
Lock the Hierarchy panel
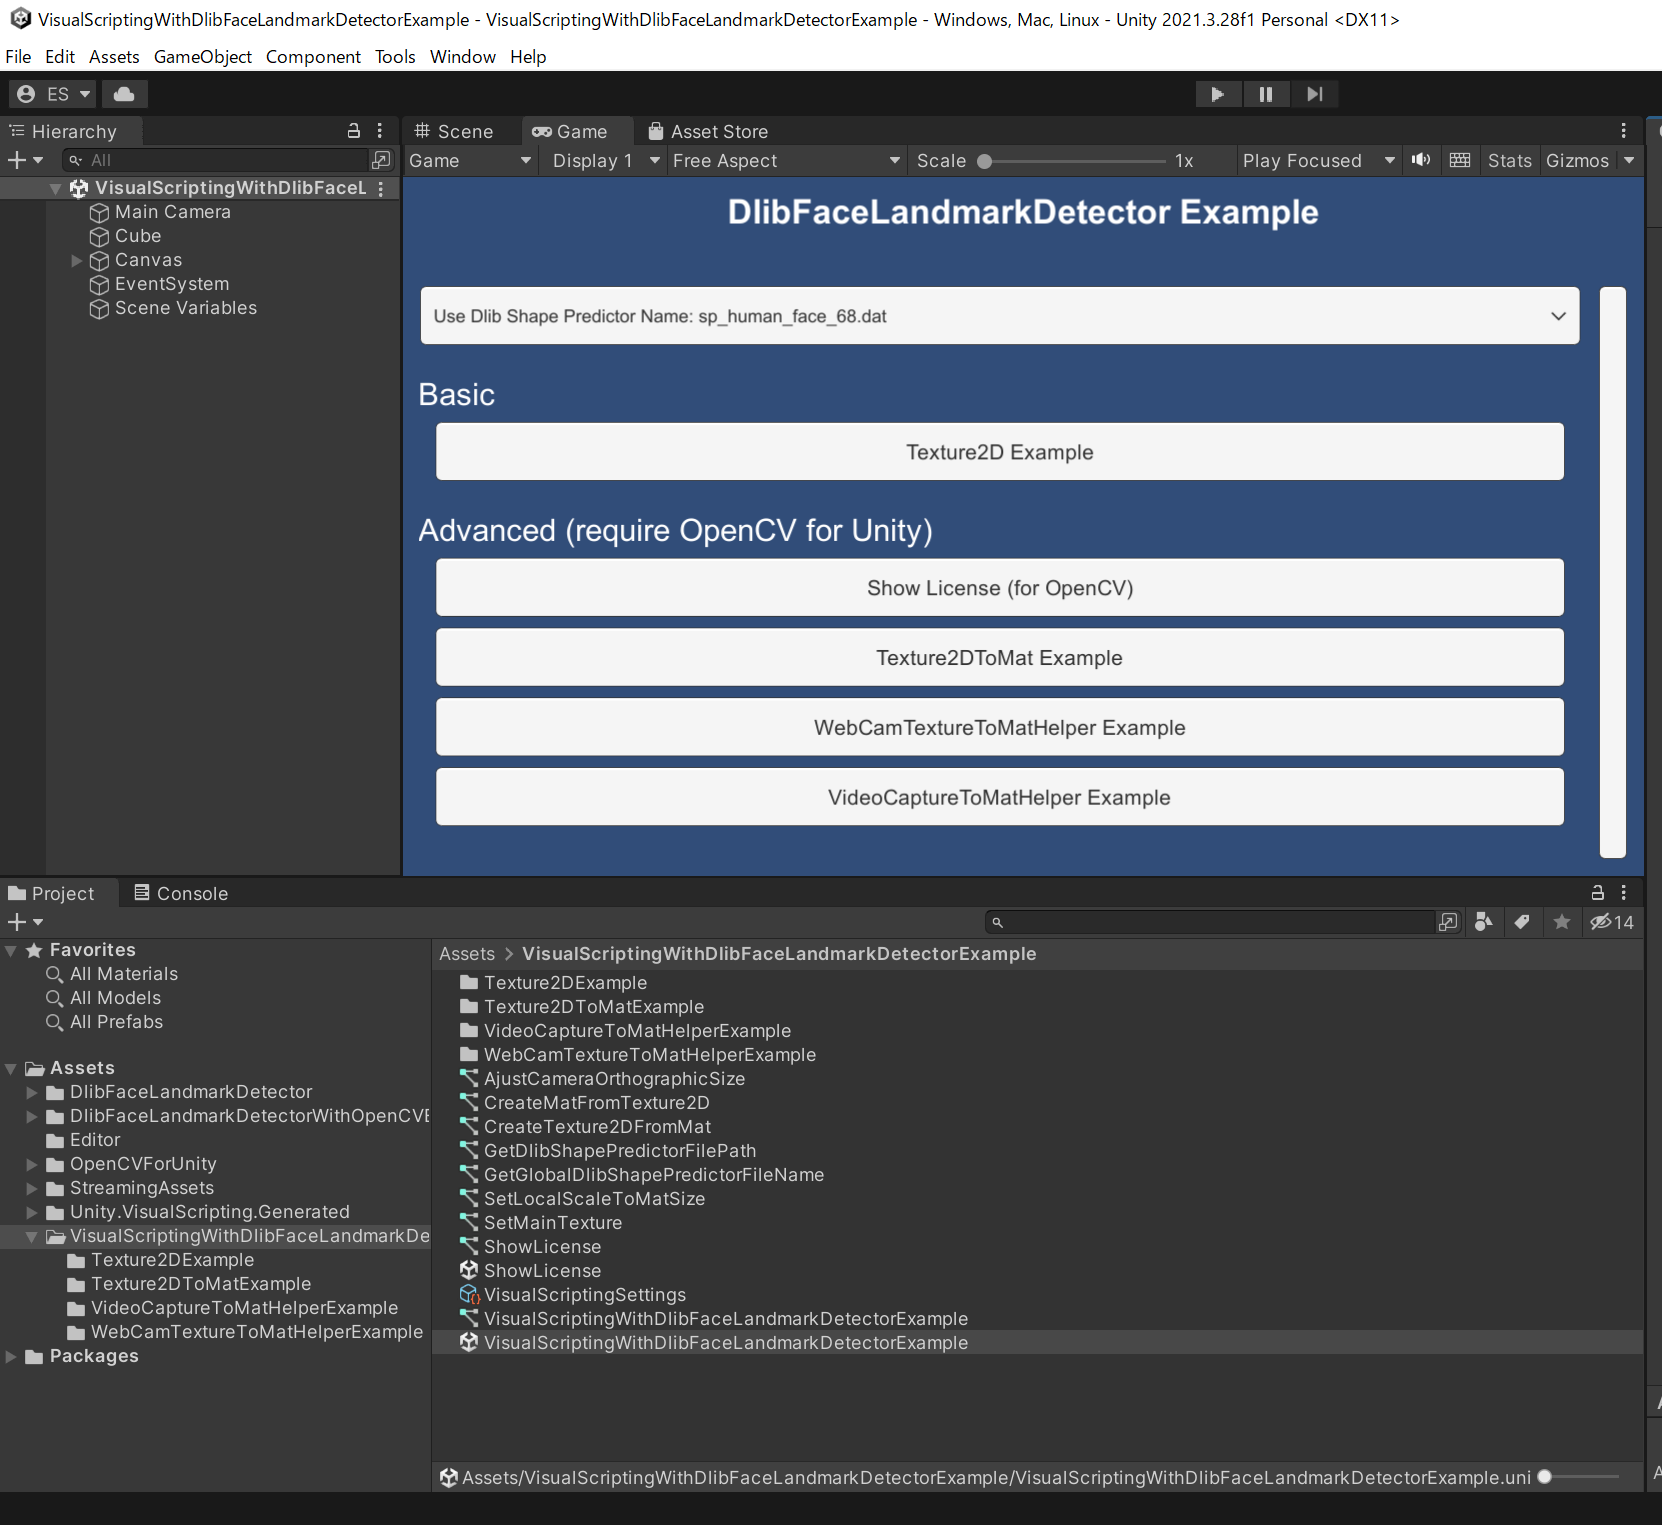click(x=354, y=131)
